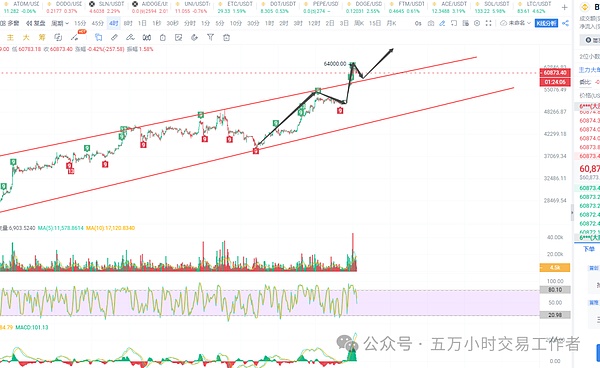Open the SOL/USDT pair tab
Image resolution: width=600 pixels, height=368 pixels.
[x=492, y=7]
